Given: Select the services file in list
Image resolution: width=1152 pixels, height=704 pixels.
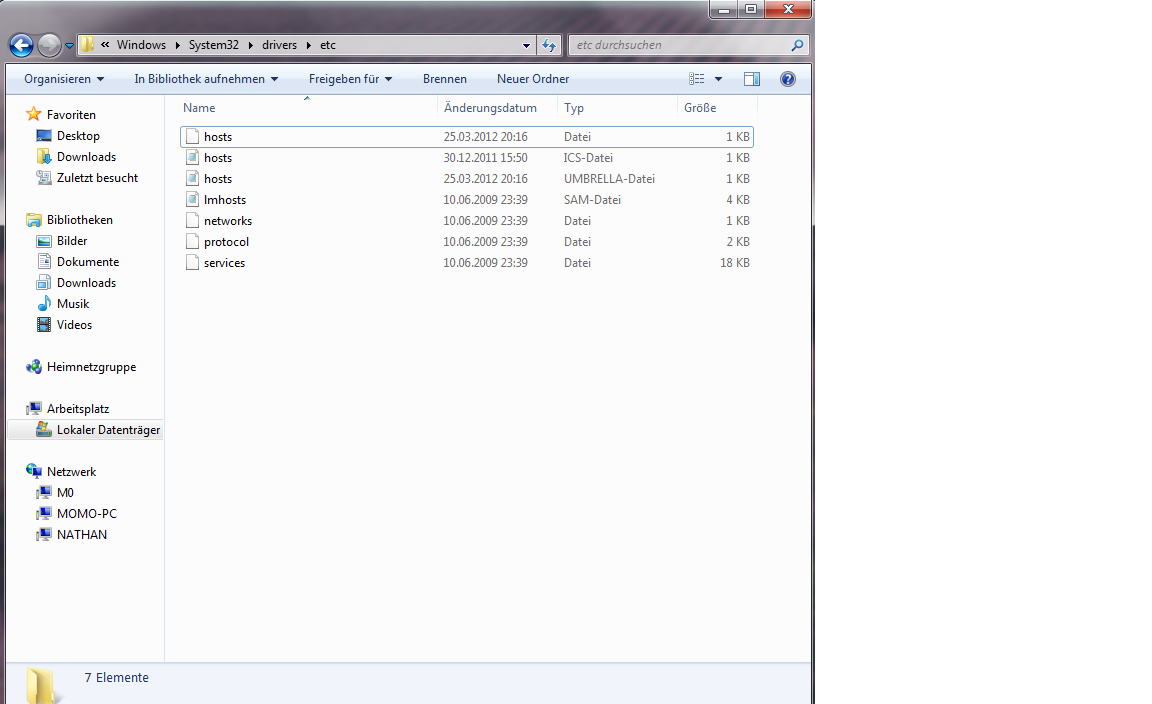Looking at the screenshot, I should [224, 263].
